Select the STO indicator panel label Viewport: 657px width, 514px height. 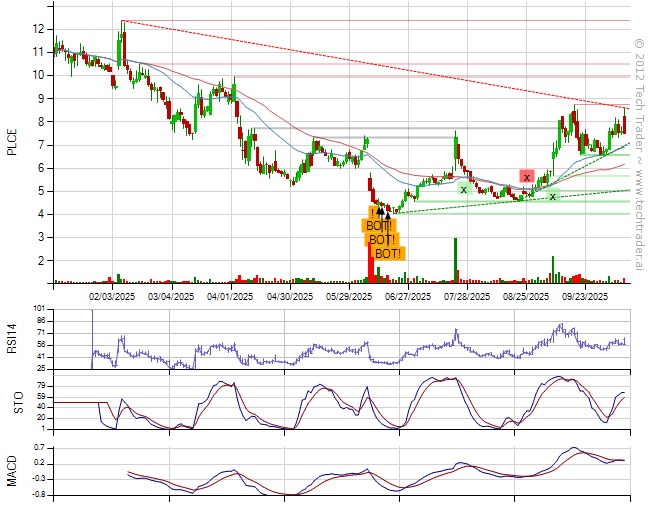13,402
